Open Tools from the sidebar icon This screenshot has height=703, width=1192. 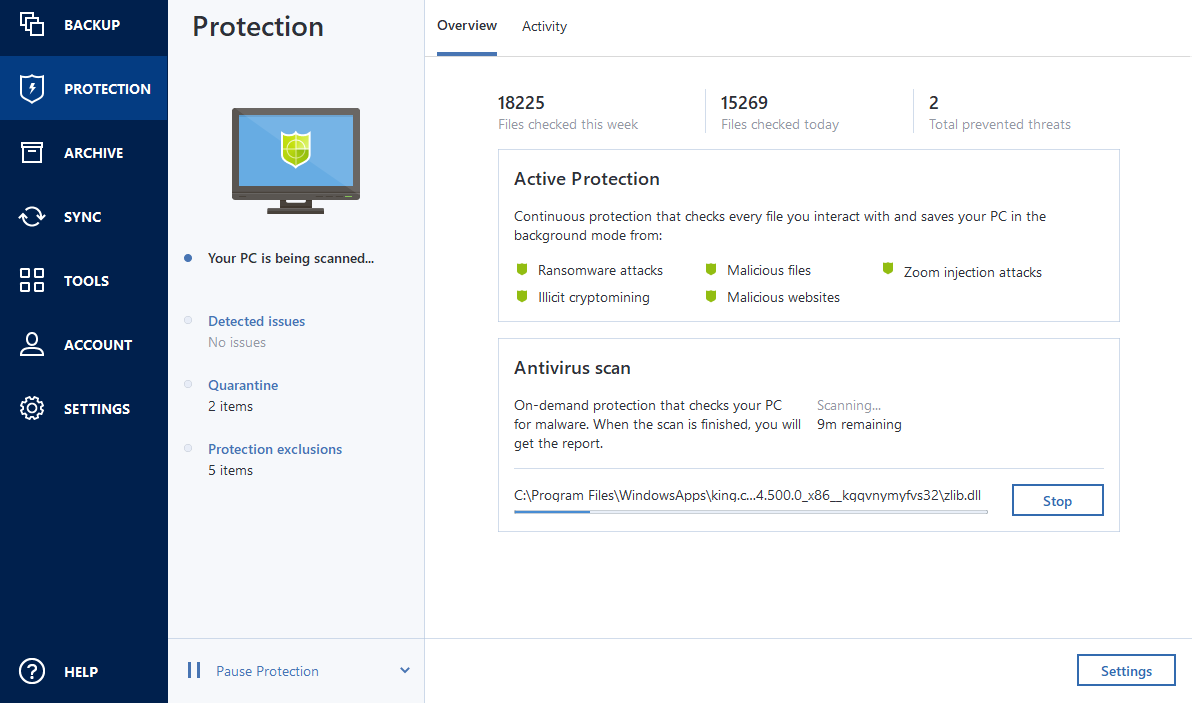[31, 280]
